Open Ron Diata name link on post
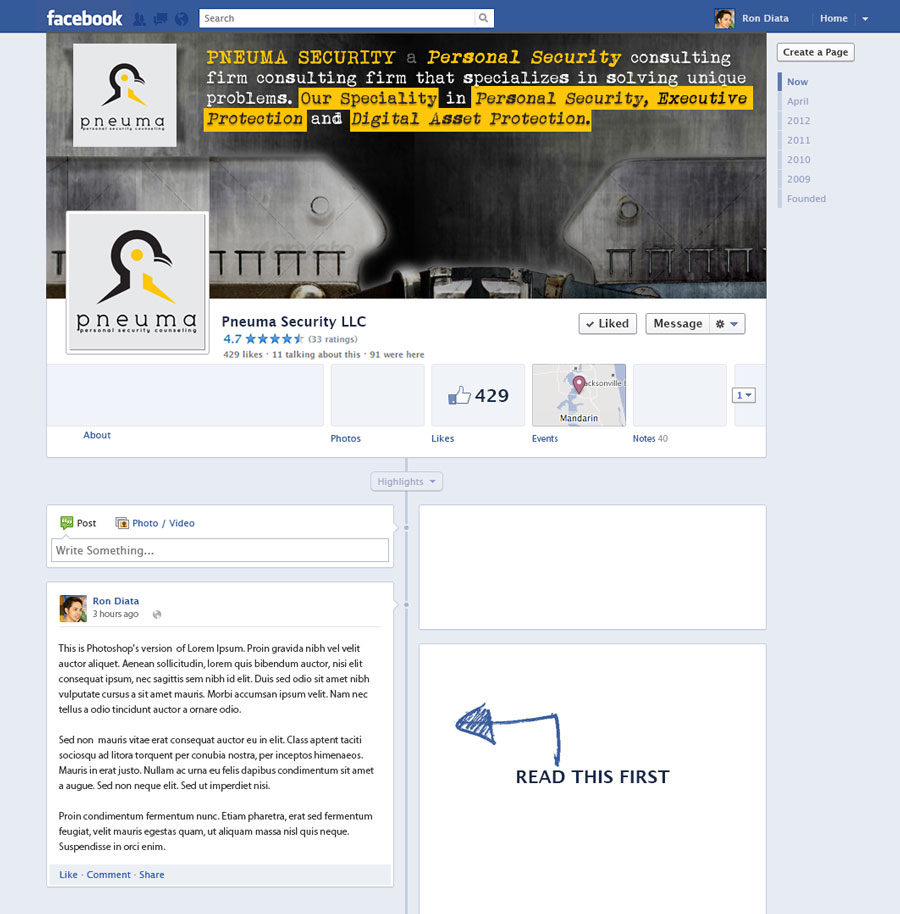The width and height of the screenshot is (900, 914). coord(115,601)
